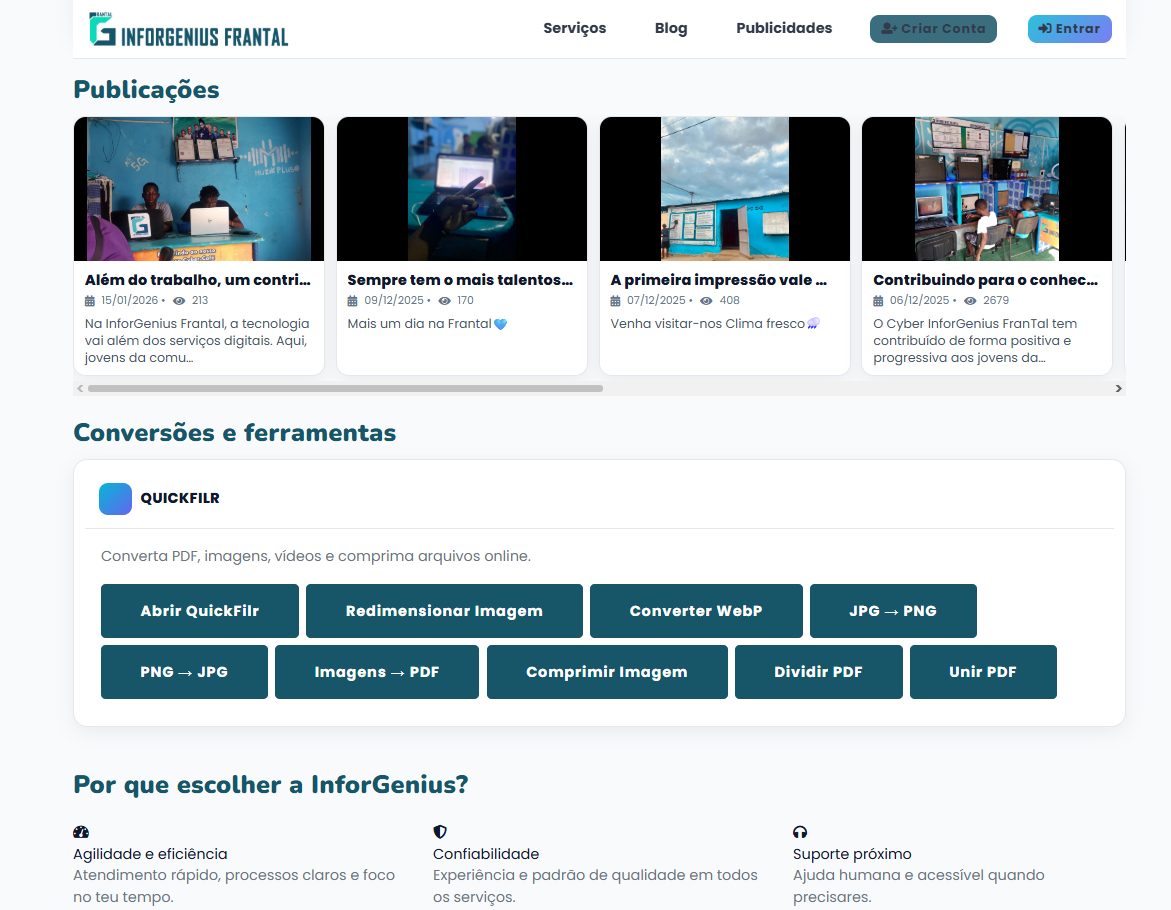The height and width of the screenshot is (910, 1171).
Task: Click the Confiabilidade label
Action: tap(486, 854)
